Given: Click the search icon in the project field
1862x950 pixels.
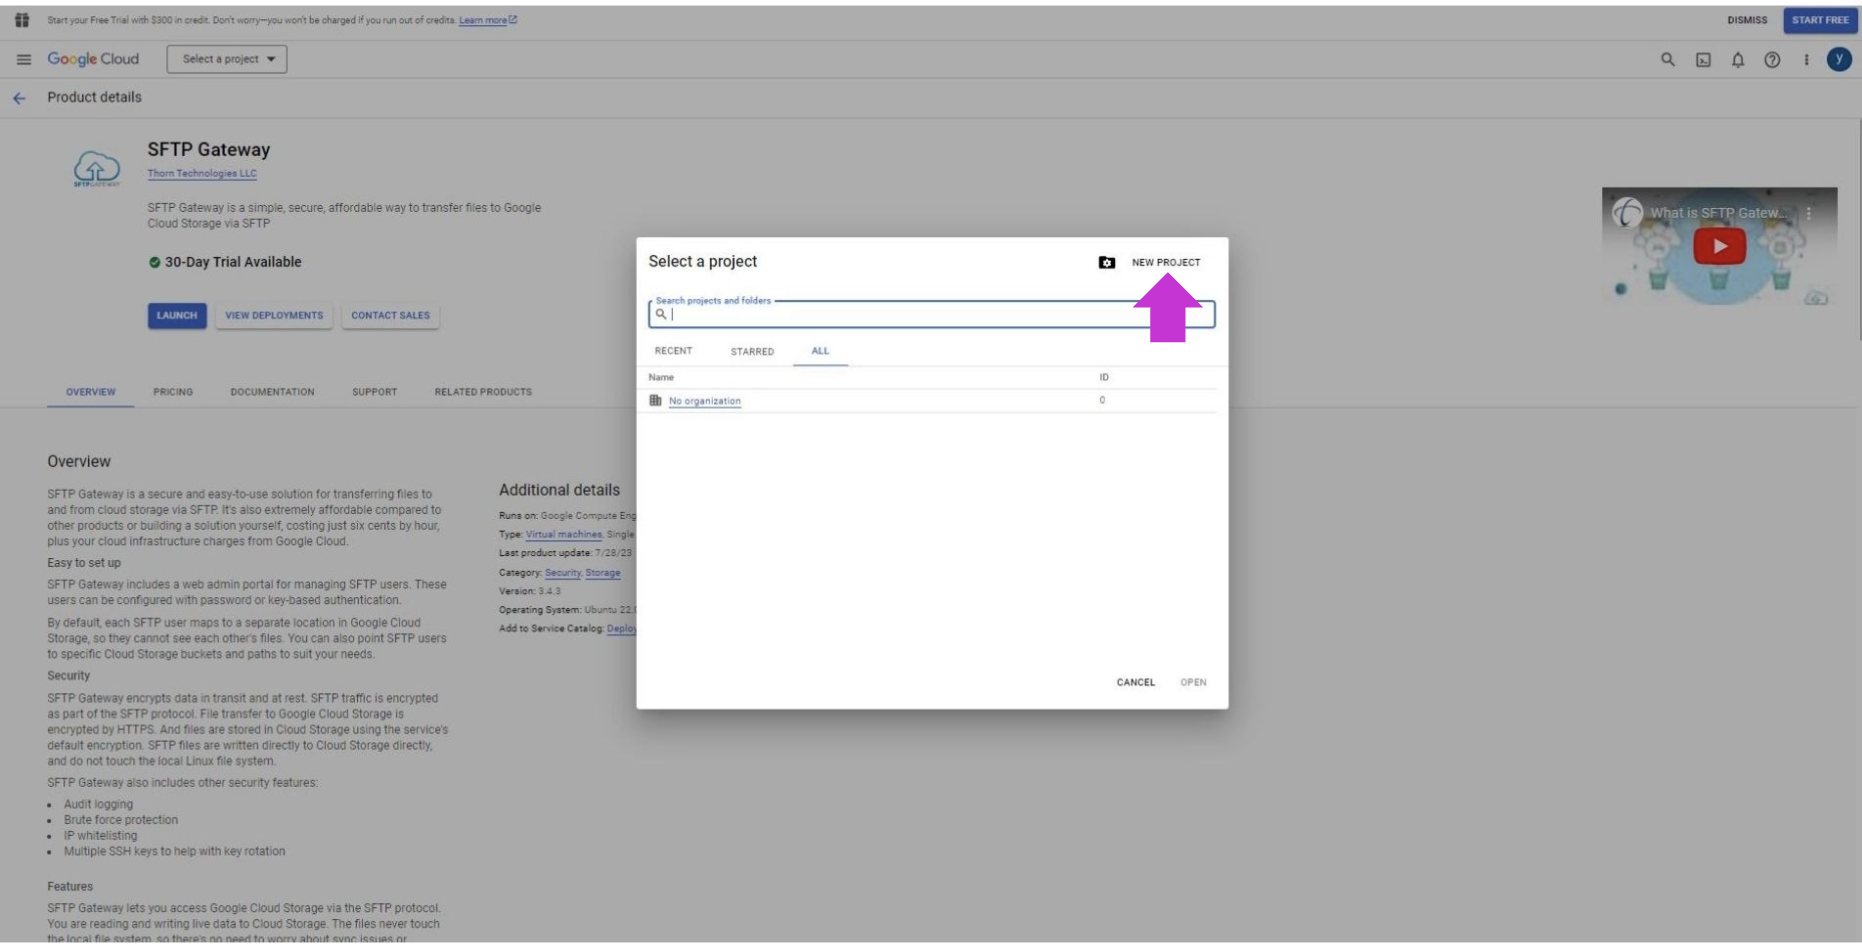Looking at the screenshot, I should [x=661, y=314].
